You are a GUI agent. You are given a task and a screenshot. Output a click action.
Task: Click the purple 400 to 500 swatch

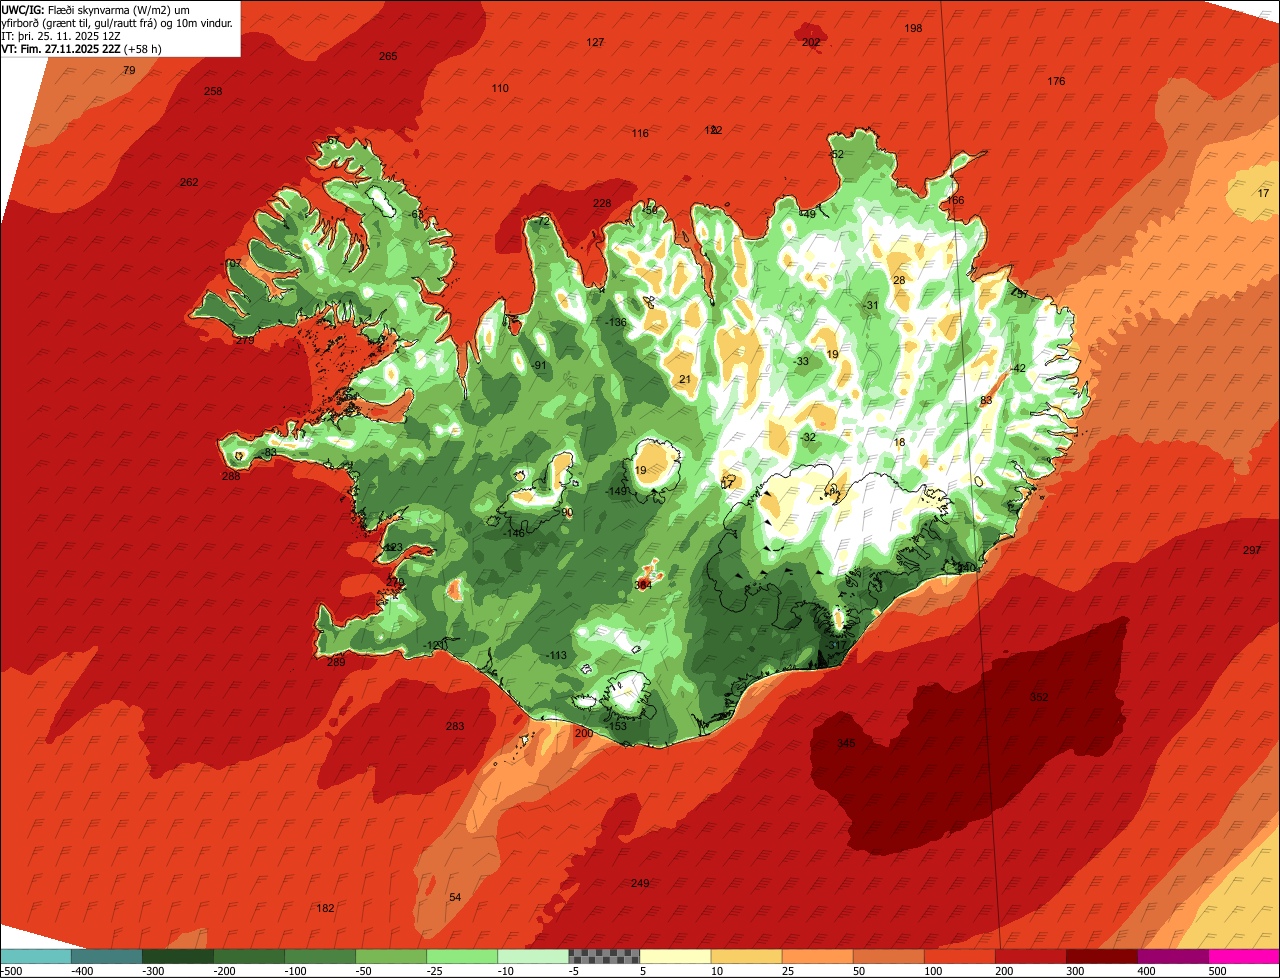1173,957
